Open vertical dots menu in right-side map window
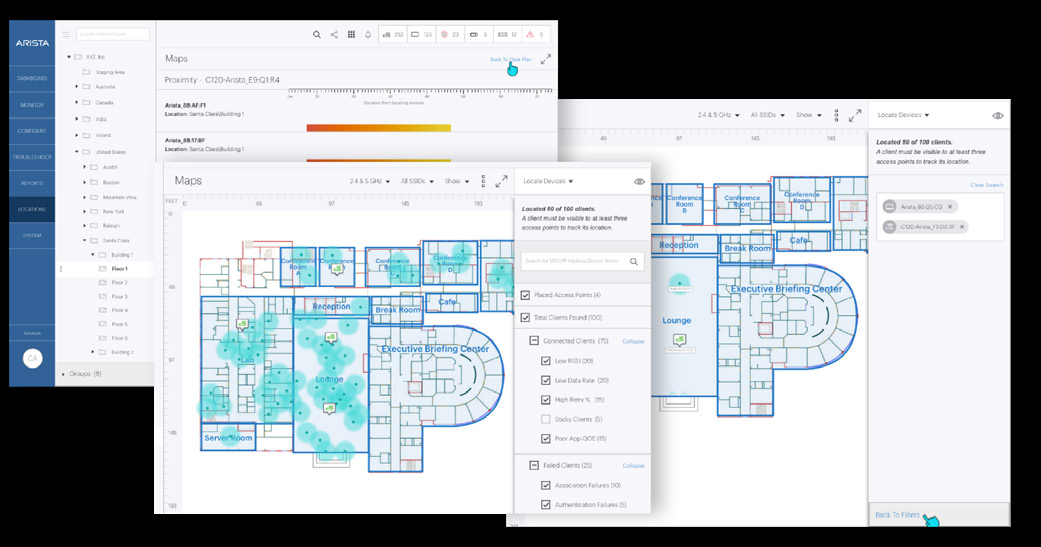This screenshot has height=547, width=1041. click(x=837, y=116)
